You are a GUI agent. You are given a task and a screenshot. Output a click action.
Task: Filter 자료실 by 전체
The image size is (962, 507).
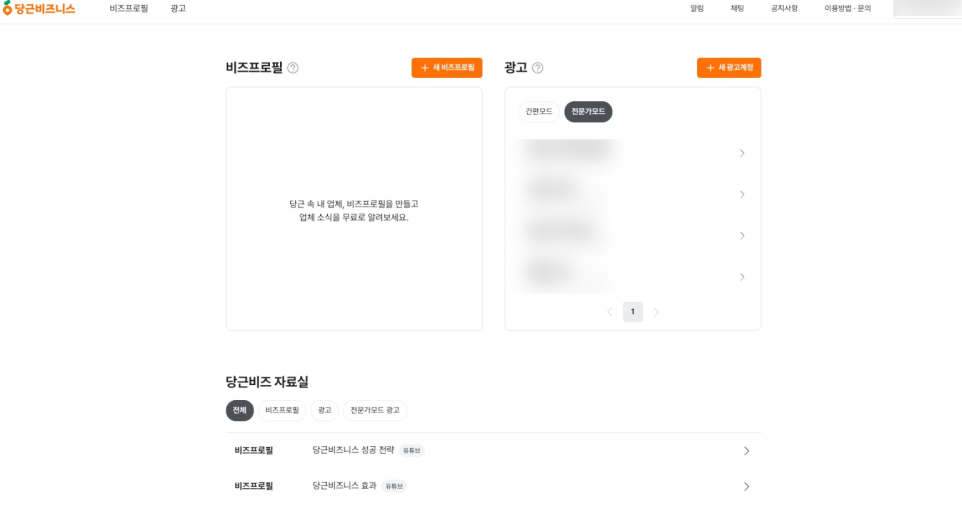[x=240, y=411]
